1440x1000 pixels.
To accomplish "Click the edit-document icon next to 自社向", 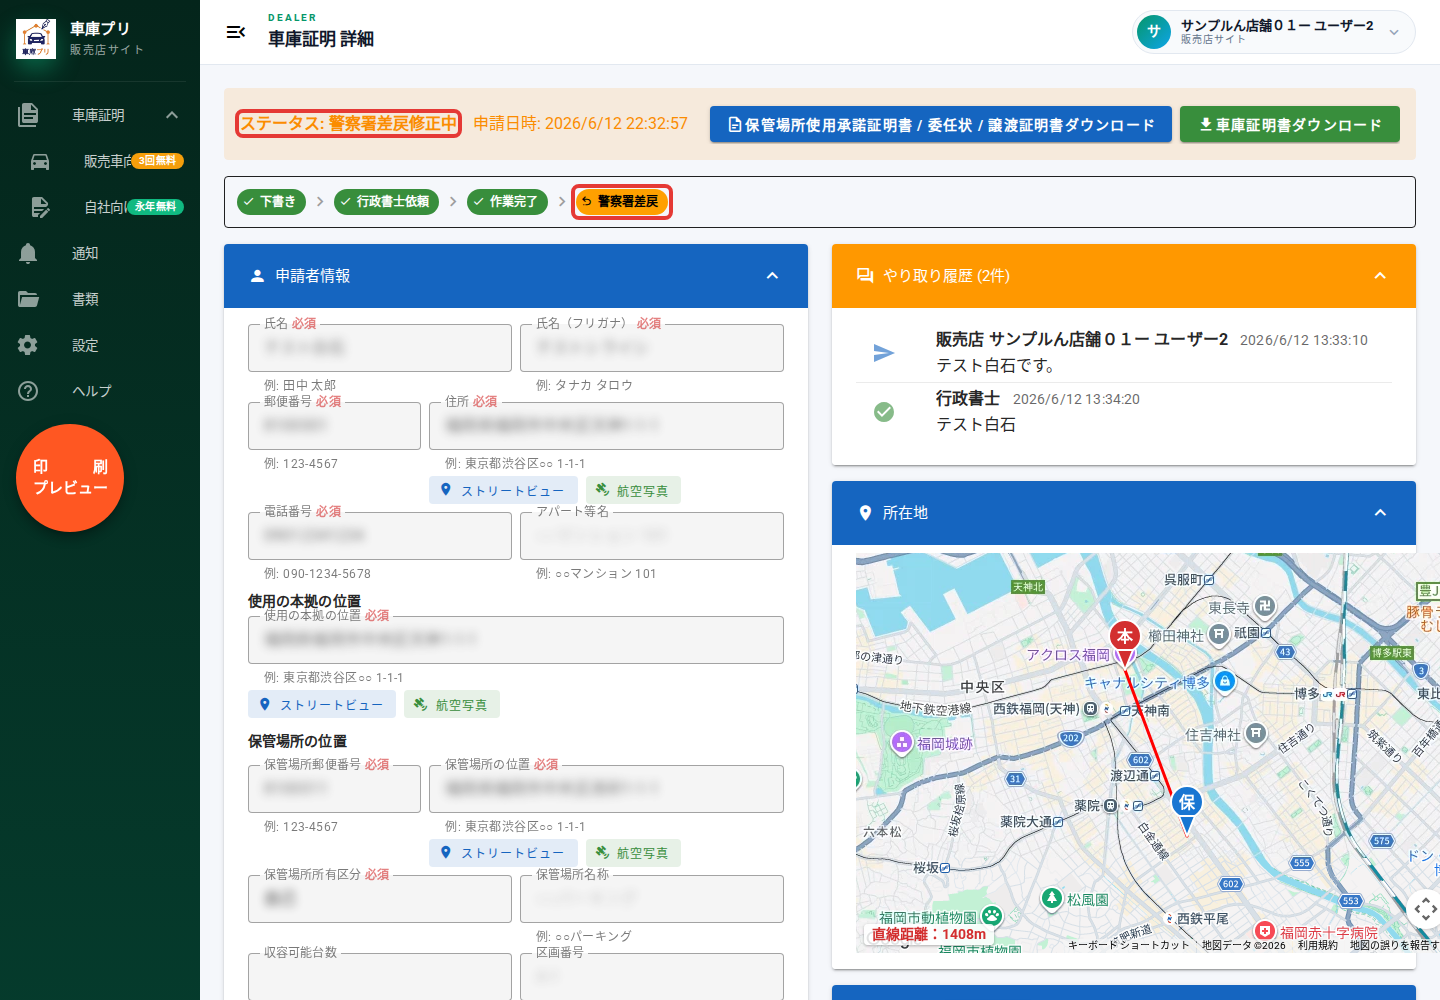I will (x=40, y=207).
